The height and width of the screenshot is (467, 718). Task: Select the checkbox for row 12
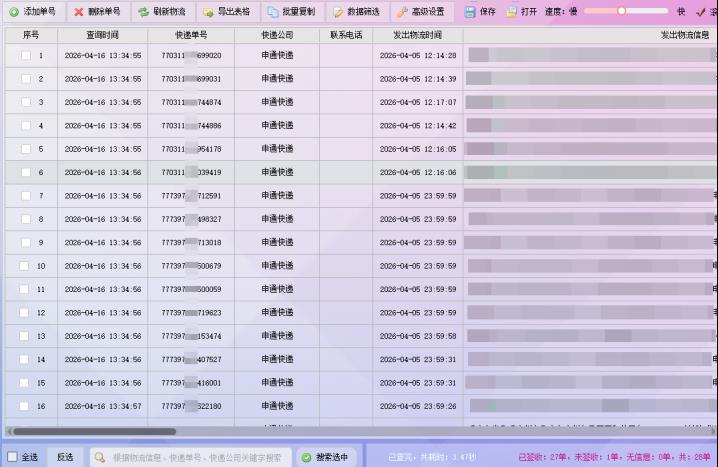[26, 313]
